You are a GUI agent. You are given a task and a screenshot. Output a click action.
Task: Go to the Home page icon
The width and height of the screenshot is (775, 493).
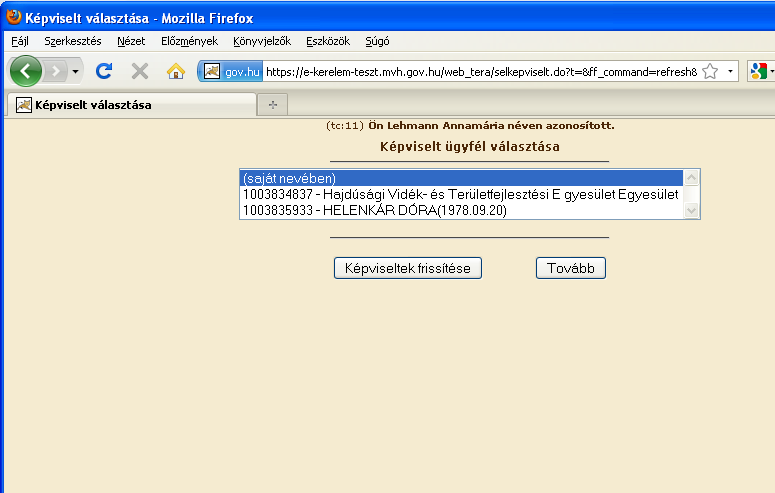point(175,71)
